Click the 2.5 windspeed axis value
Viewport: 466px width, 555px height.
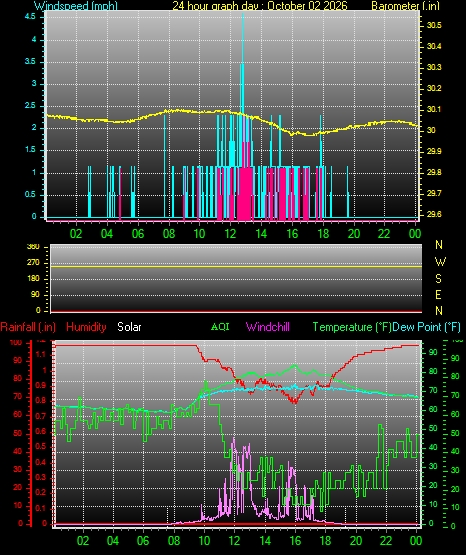[30, 106]
